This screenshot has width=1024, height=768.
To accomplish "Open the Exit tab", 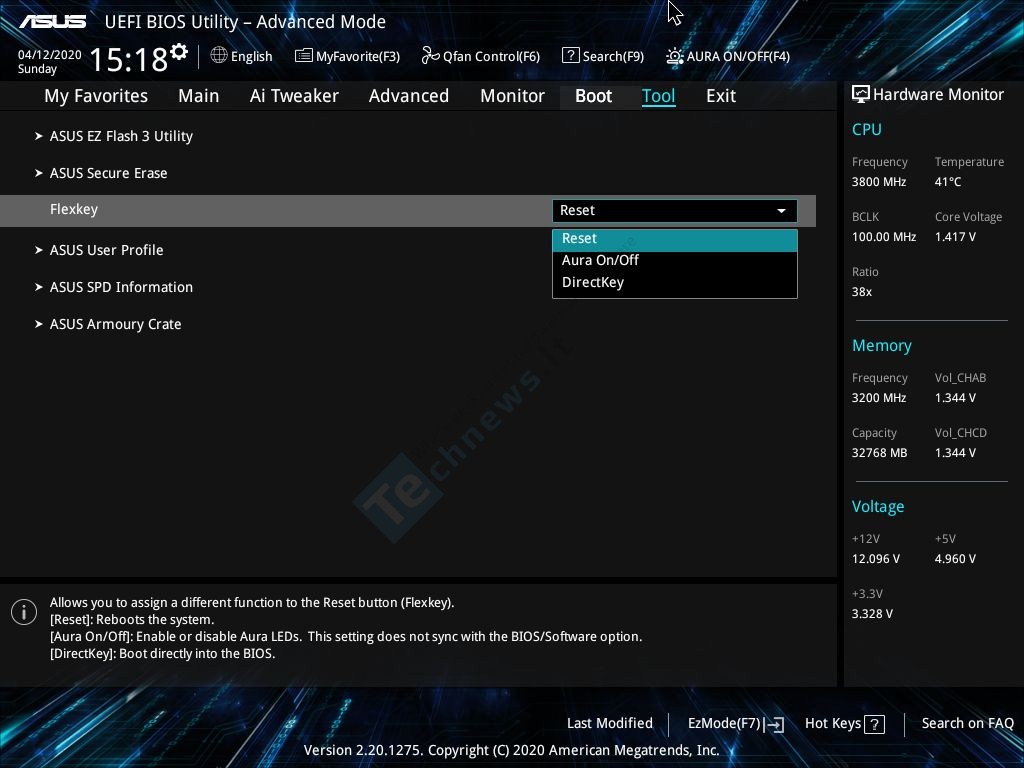I will click(x=721, y=96).
